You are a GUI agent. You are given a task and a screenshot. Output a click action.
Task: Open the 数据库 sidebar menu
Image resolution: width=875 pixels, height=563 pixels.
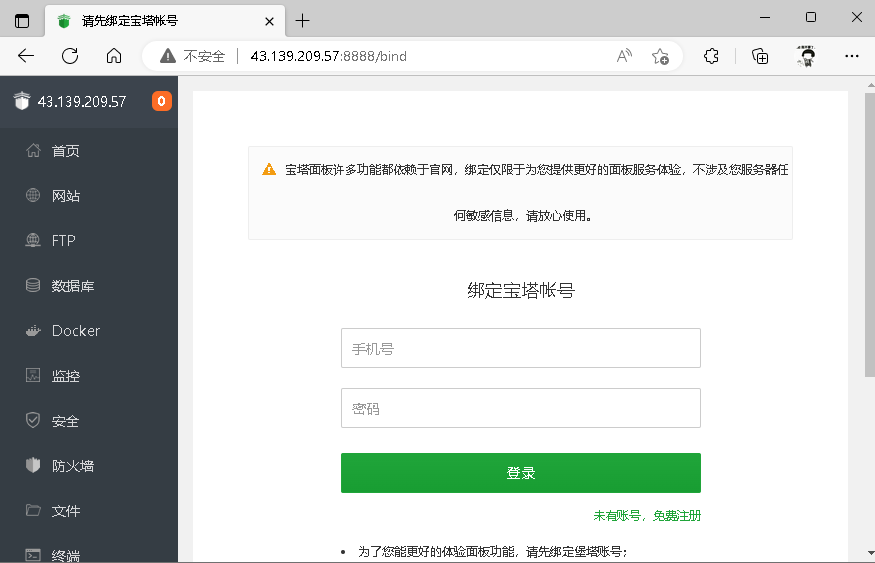(89, 286)
